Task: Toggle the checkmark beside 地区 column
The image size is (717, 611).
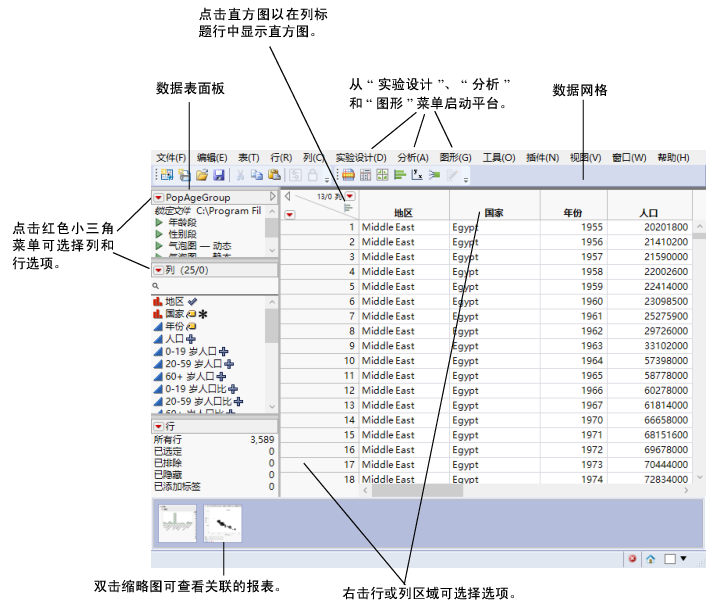Action: 193,301
